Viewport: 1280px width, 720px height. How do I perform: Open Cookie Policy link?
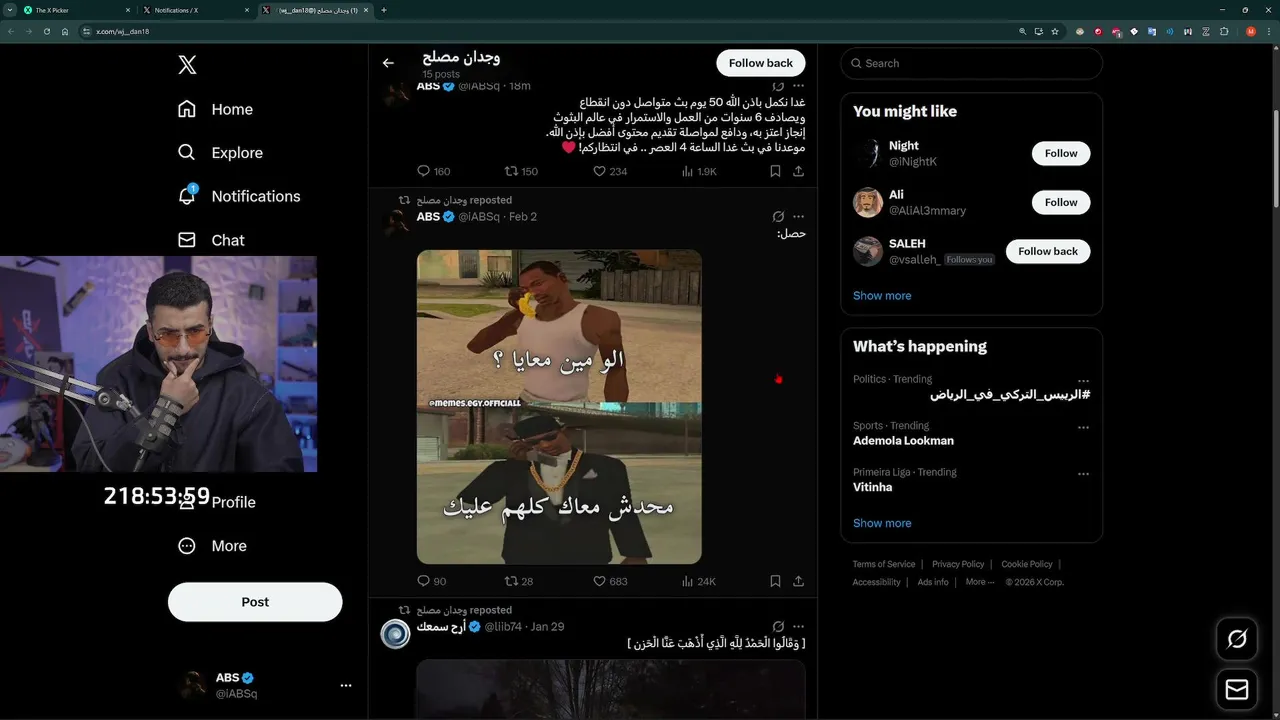click(x=1027, y=564)
